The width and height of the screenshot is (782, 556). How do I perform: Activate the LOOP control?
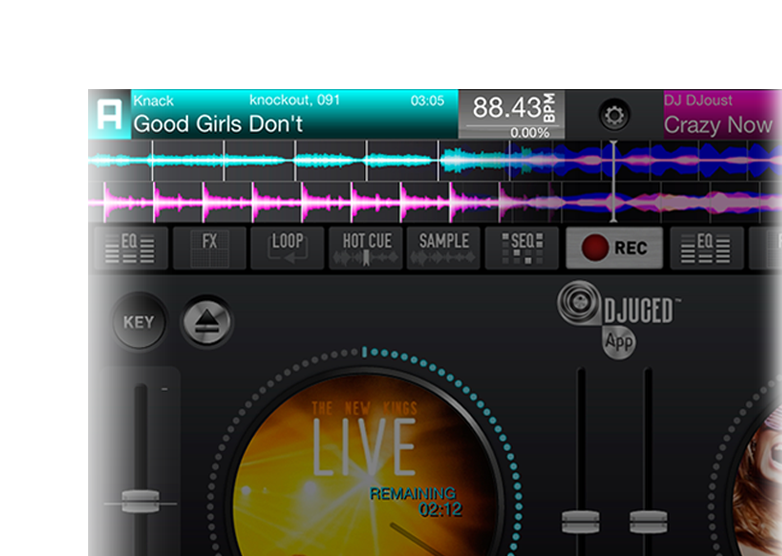click(x=287, y=248)
